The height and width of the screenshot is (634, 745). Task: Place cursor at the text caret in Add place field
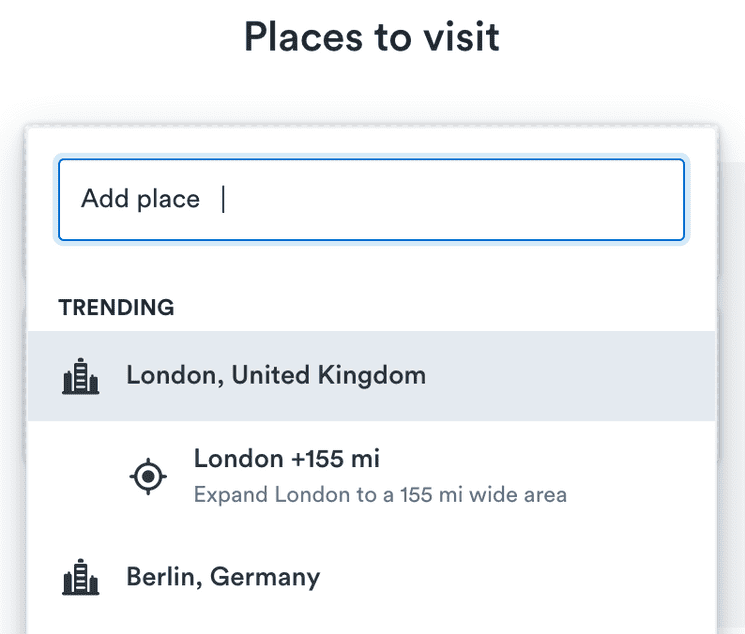tap(224, 200)
